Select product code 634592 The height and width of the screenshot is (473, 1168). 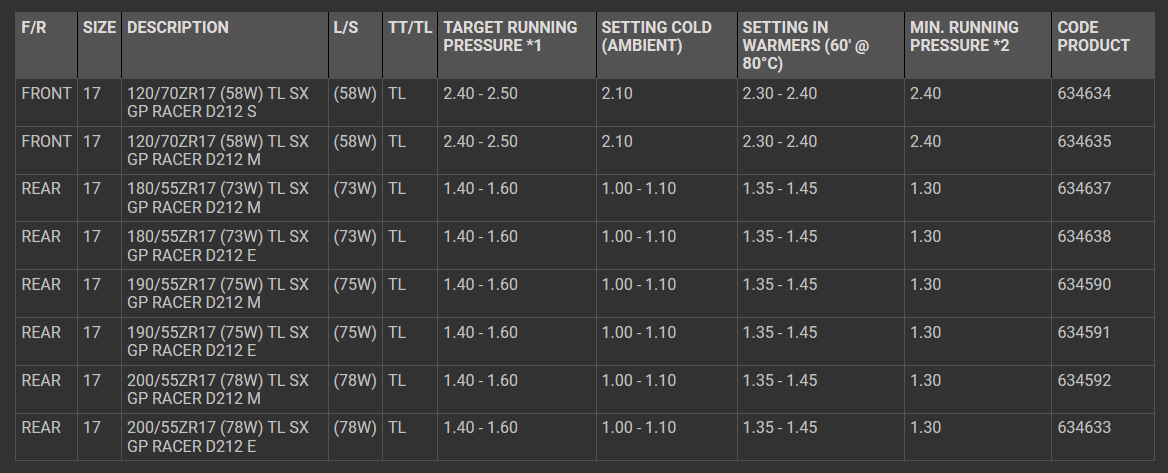(1084, 380)
